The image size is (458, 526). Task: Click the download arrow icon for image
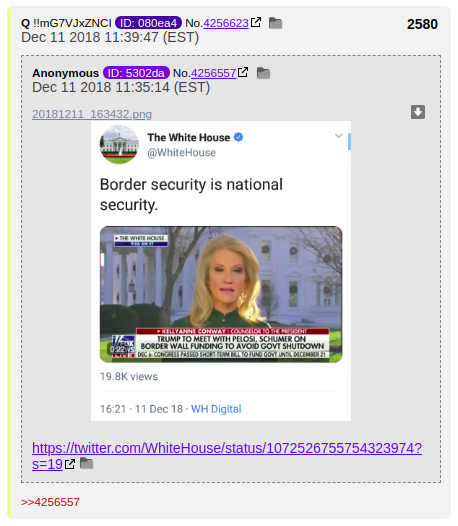click(x=418, y=112)
